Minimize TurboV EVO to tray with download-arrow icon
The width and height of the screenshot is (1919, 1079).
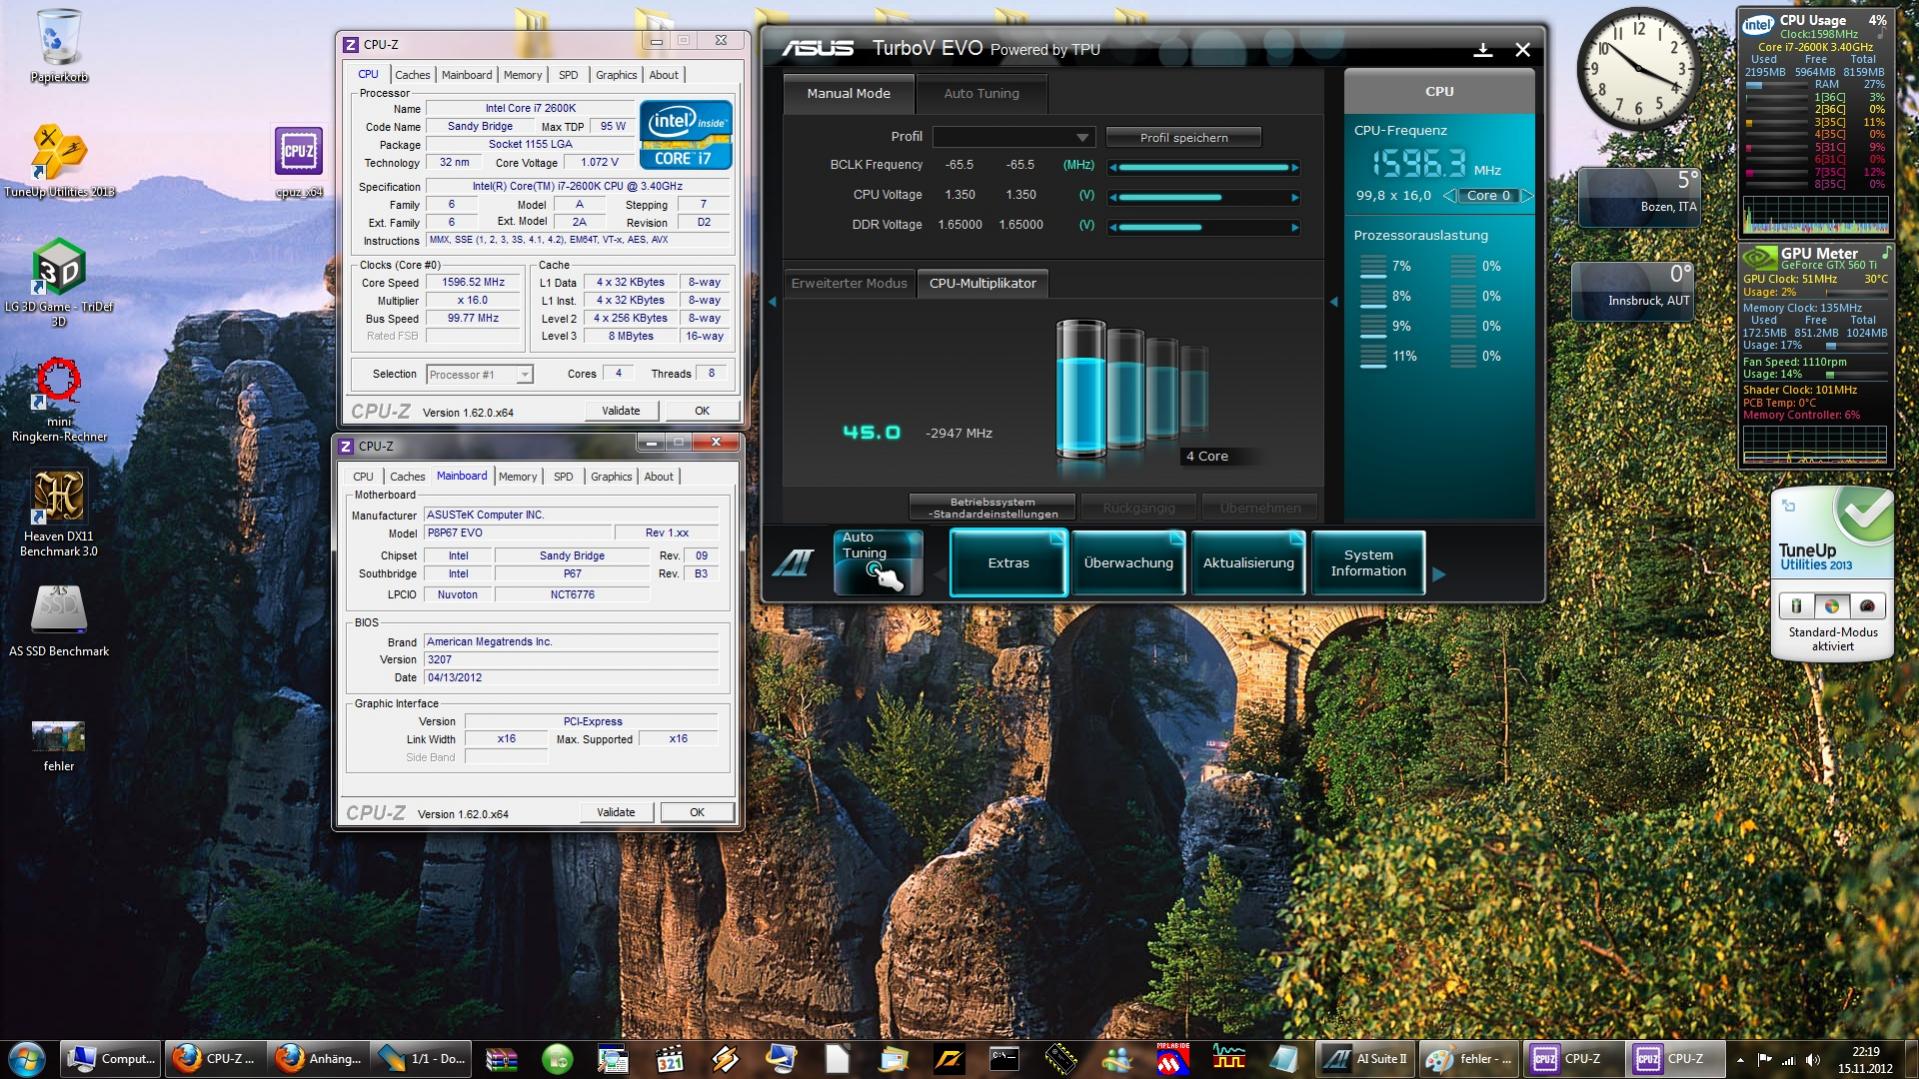[1483, 49]
